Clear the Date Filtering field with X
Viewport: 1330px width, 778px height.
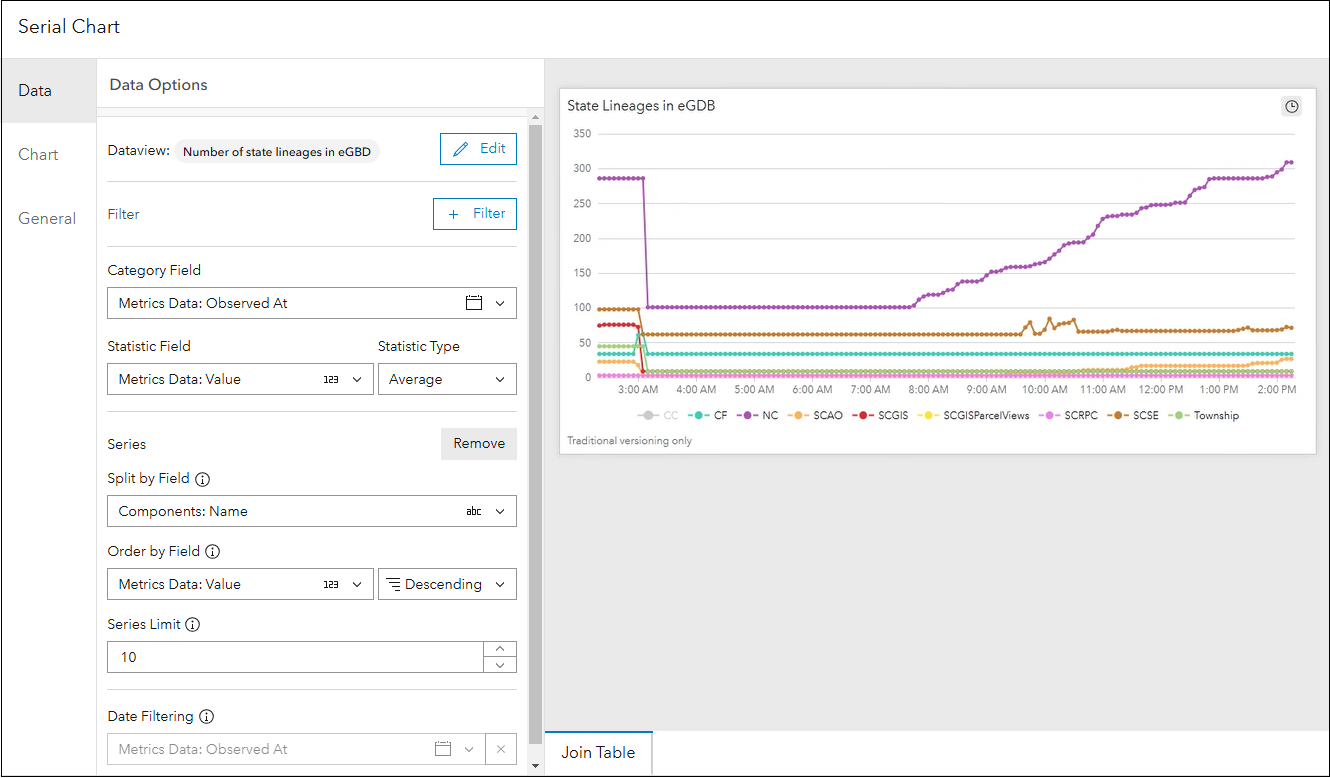click(501, 749)
